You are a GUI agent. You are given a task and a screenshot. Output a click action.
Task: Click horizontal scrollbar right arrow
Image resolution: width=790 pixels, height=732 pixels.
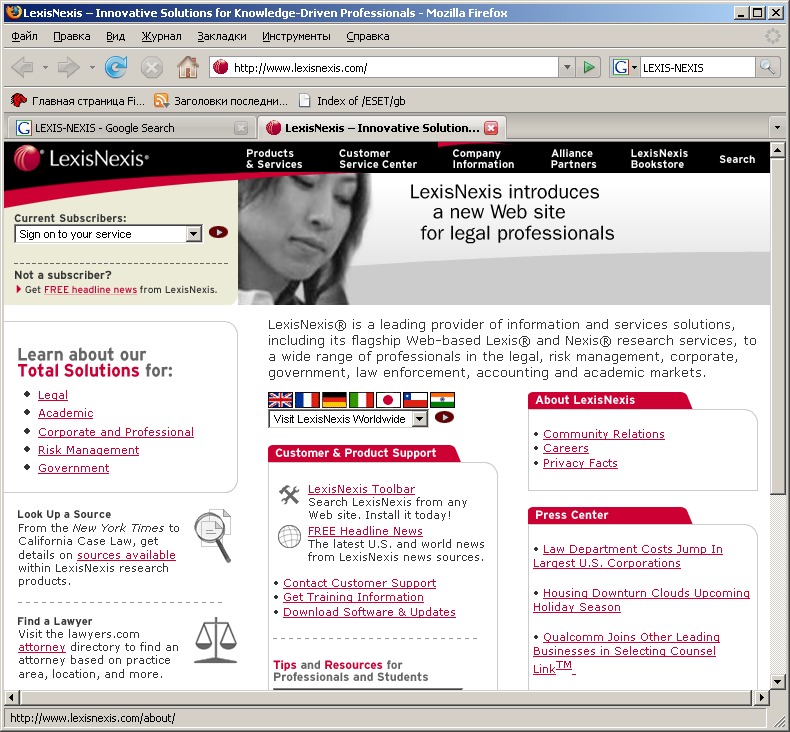pos(761,698)
